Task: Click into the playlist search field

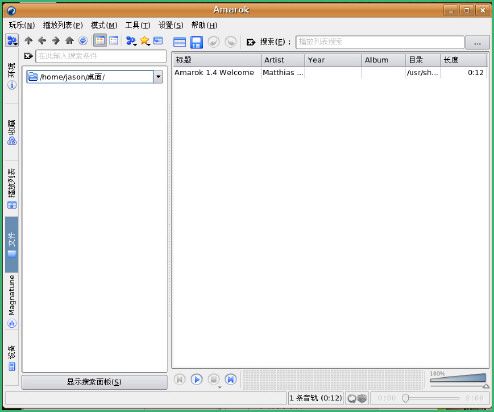Action: [380, 42]
